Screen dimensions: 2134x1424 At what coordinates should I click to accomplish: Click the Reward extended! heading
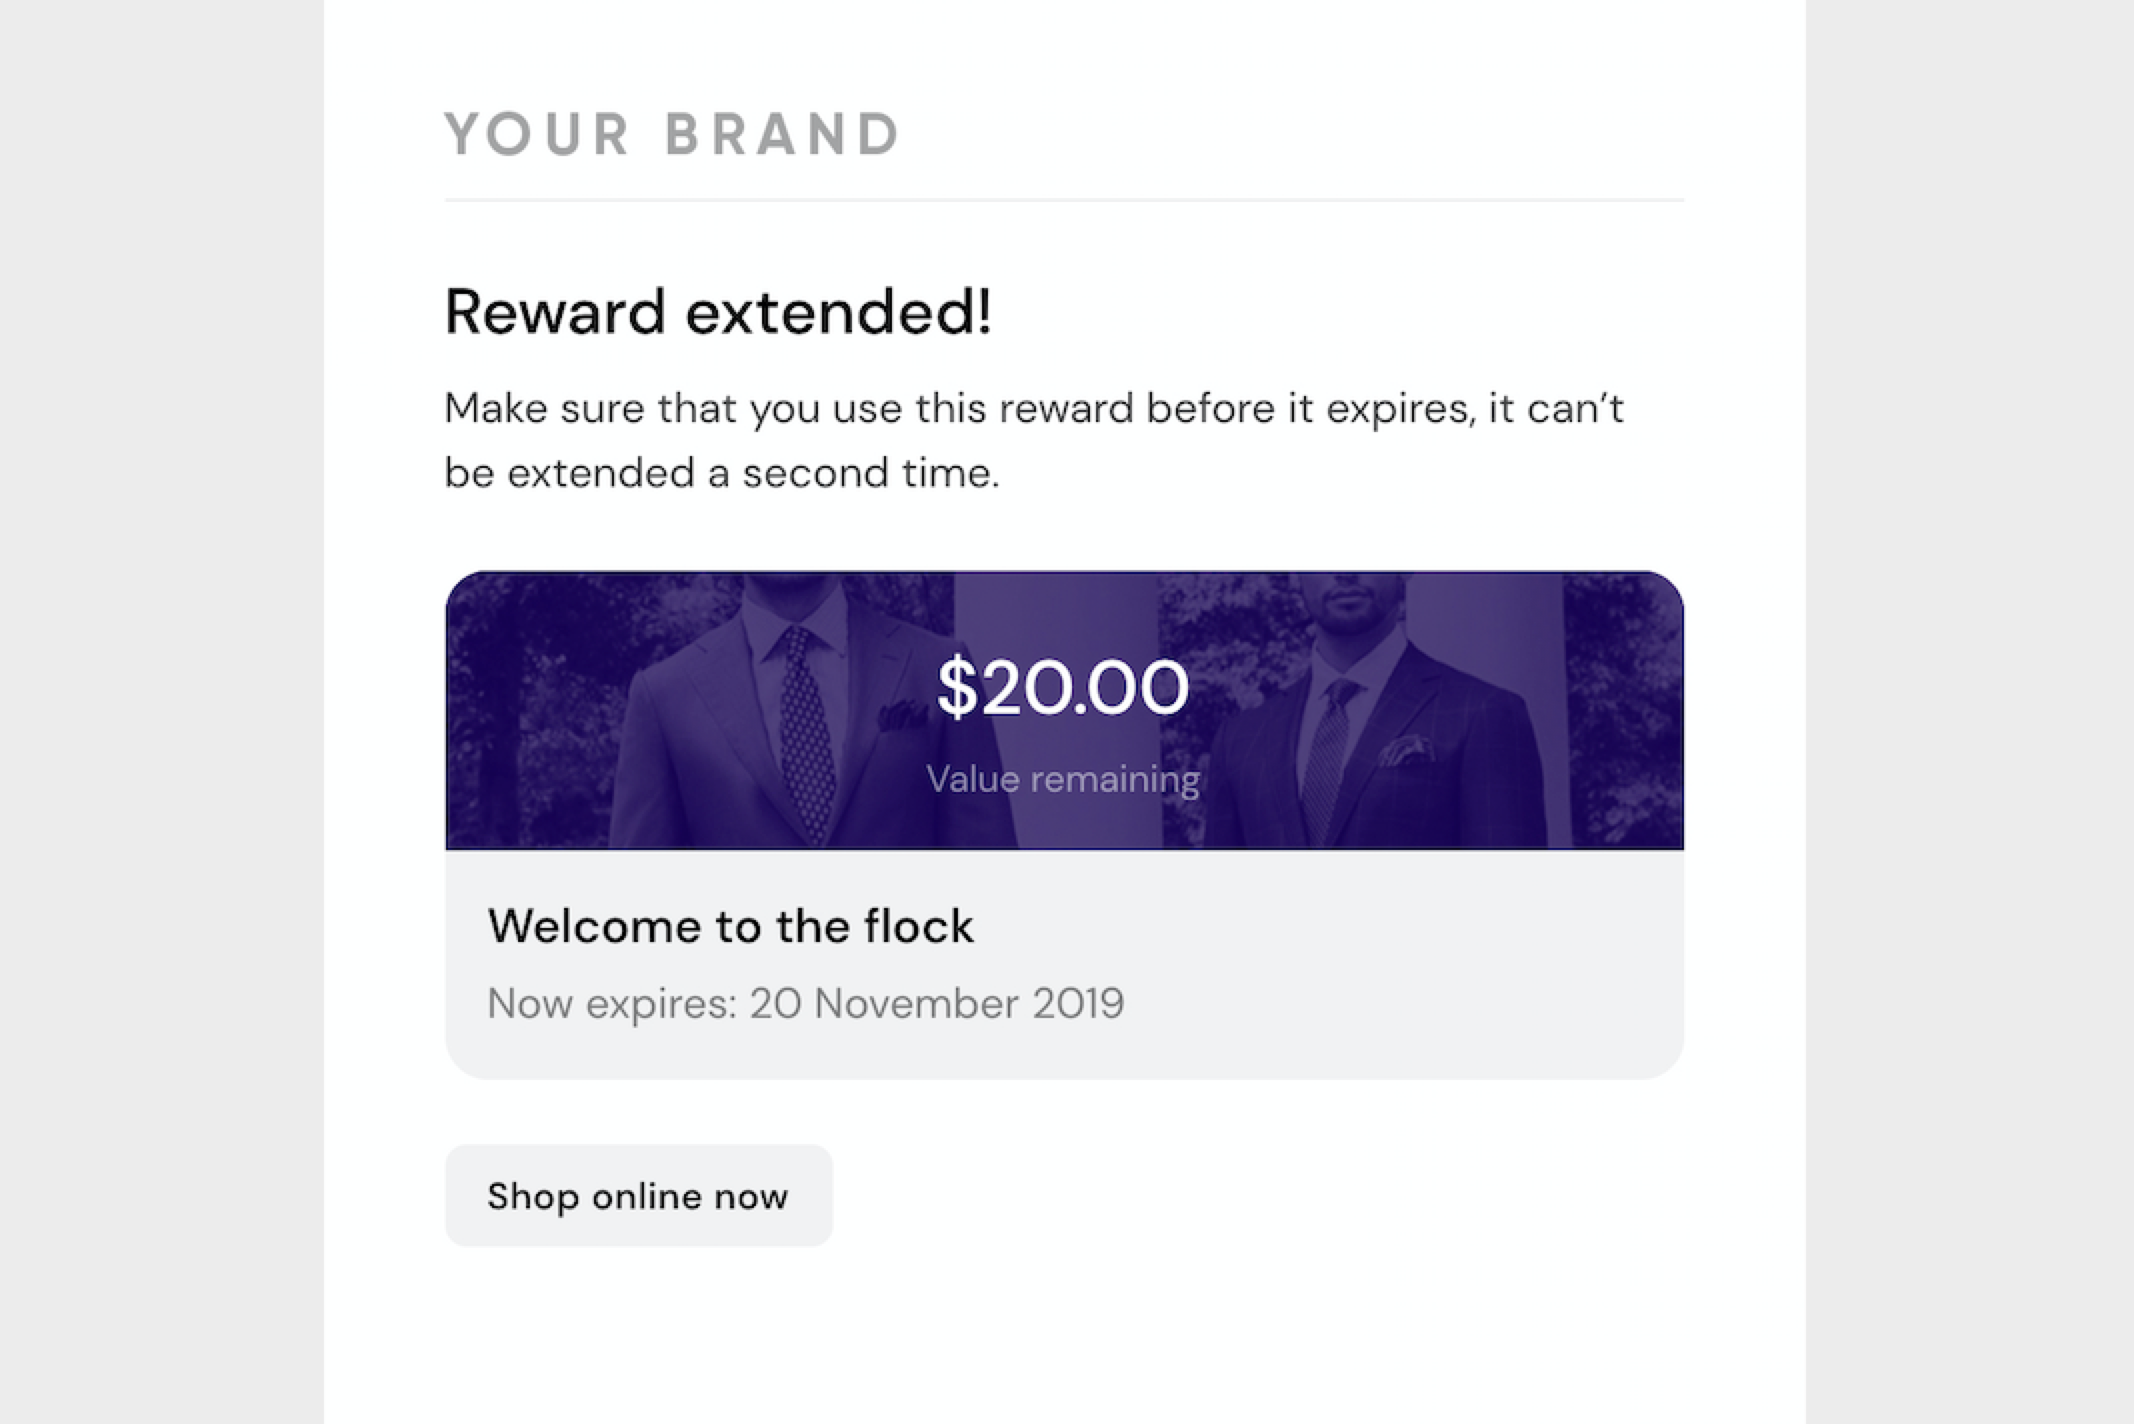click(718, 311)
